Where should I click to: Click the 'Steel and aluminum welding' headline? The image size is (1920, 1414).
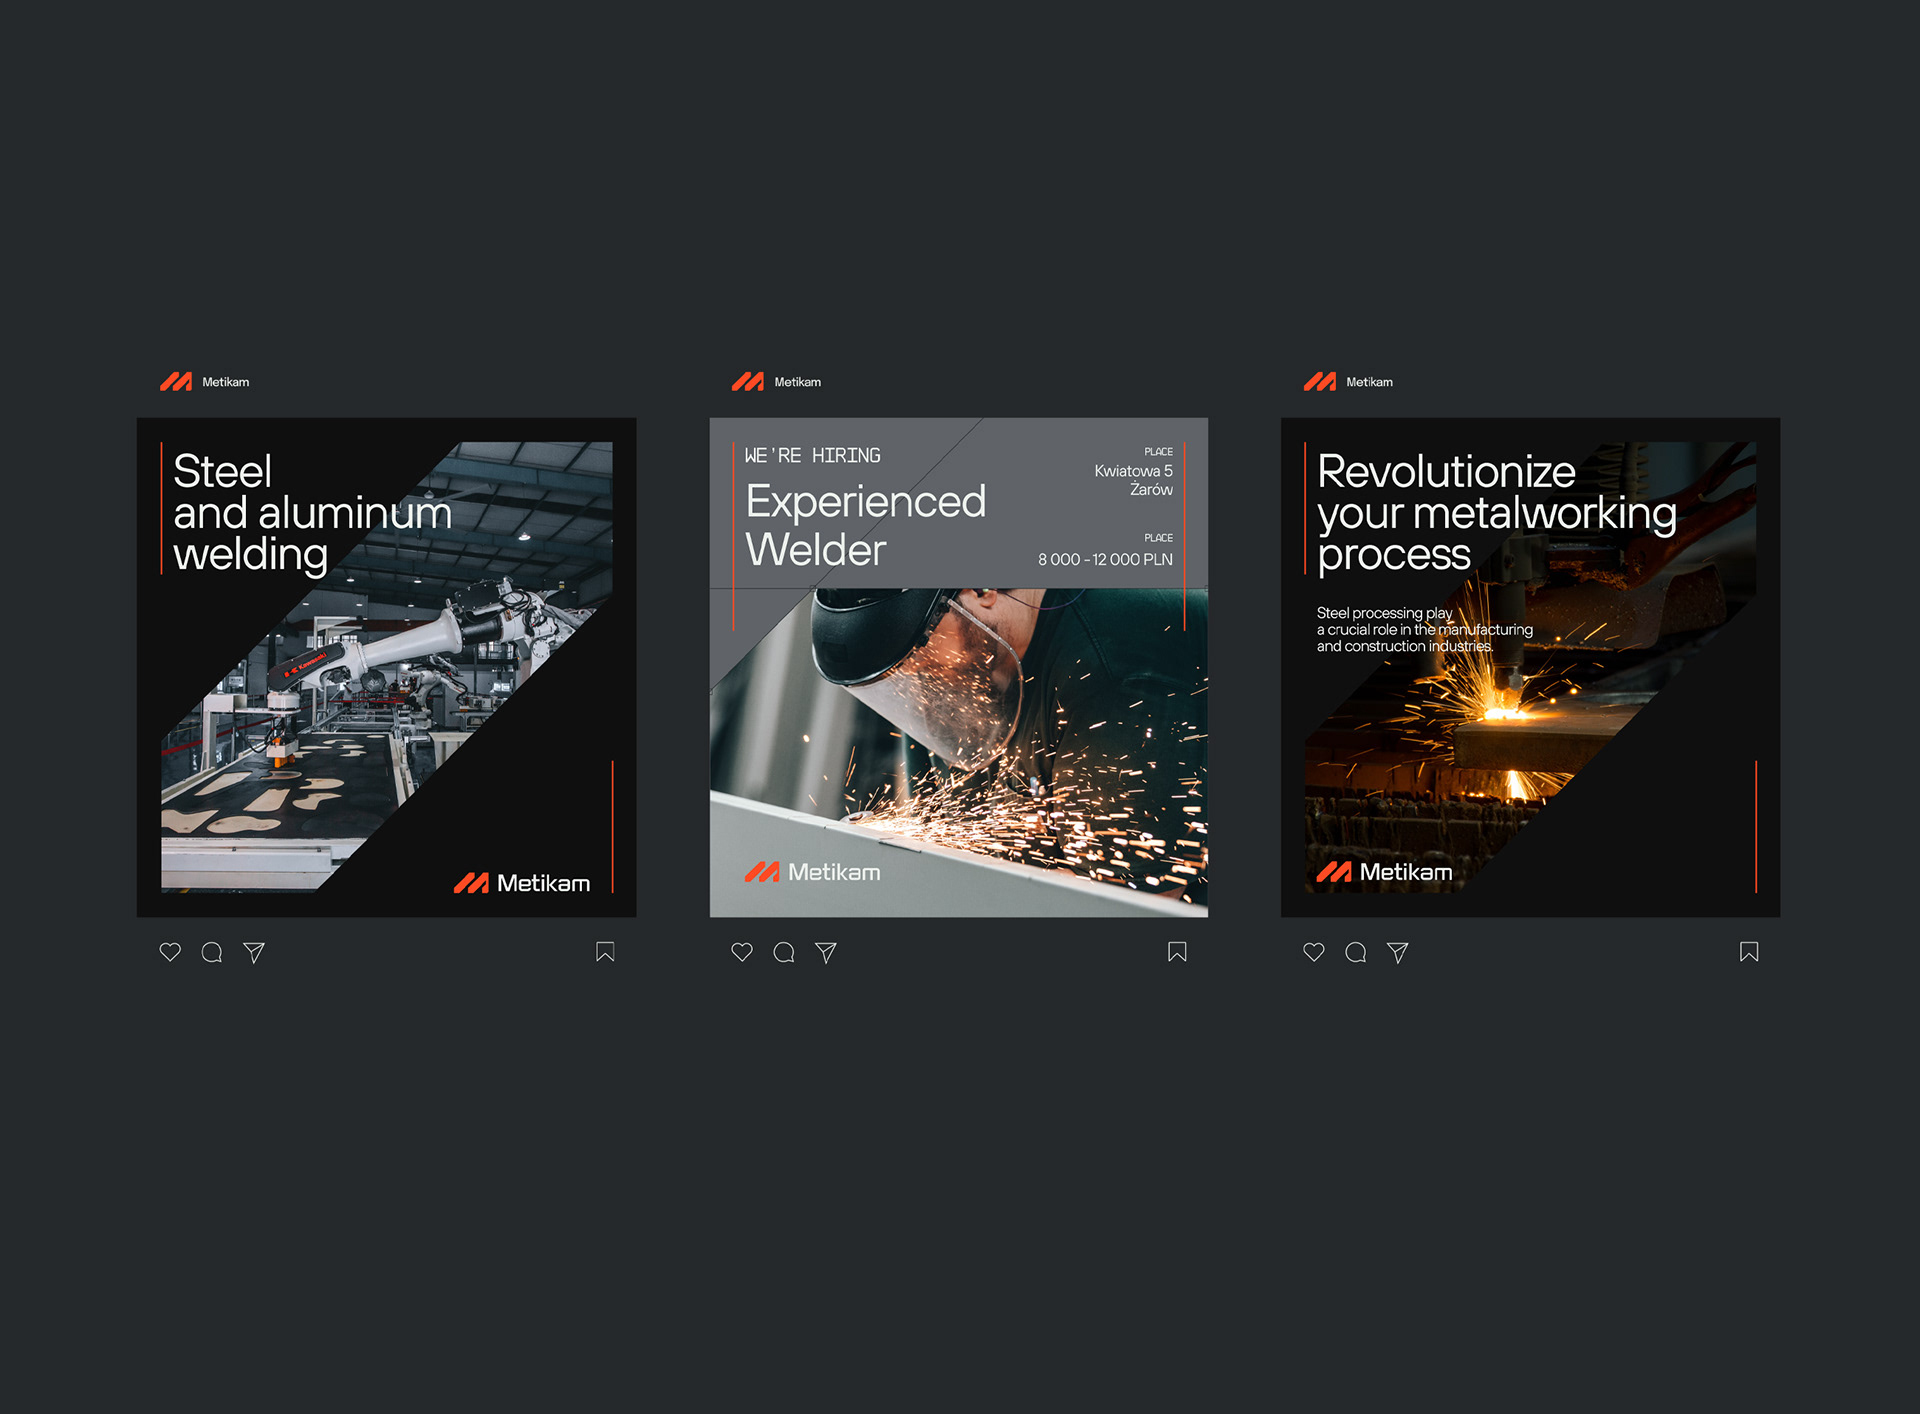(x=312, y=513)
